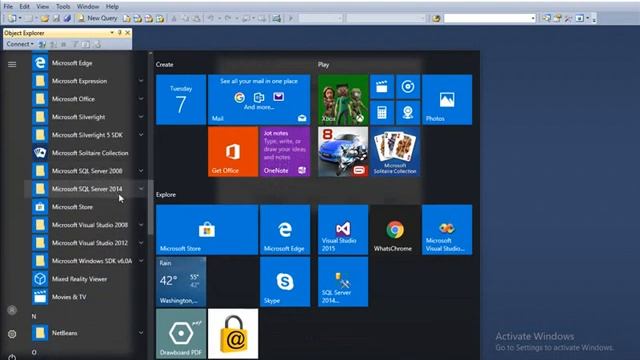Open the Object Explorer window position dropdown arrow
Image resolution: width=640 pixels, height=360 pixels.
(111, 33)
